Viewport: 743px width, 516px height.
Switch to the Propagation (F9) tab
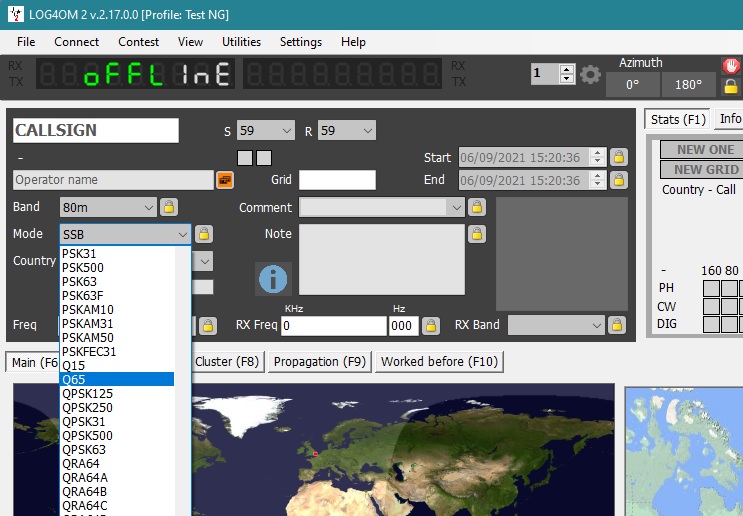320,362
